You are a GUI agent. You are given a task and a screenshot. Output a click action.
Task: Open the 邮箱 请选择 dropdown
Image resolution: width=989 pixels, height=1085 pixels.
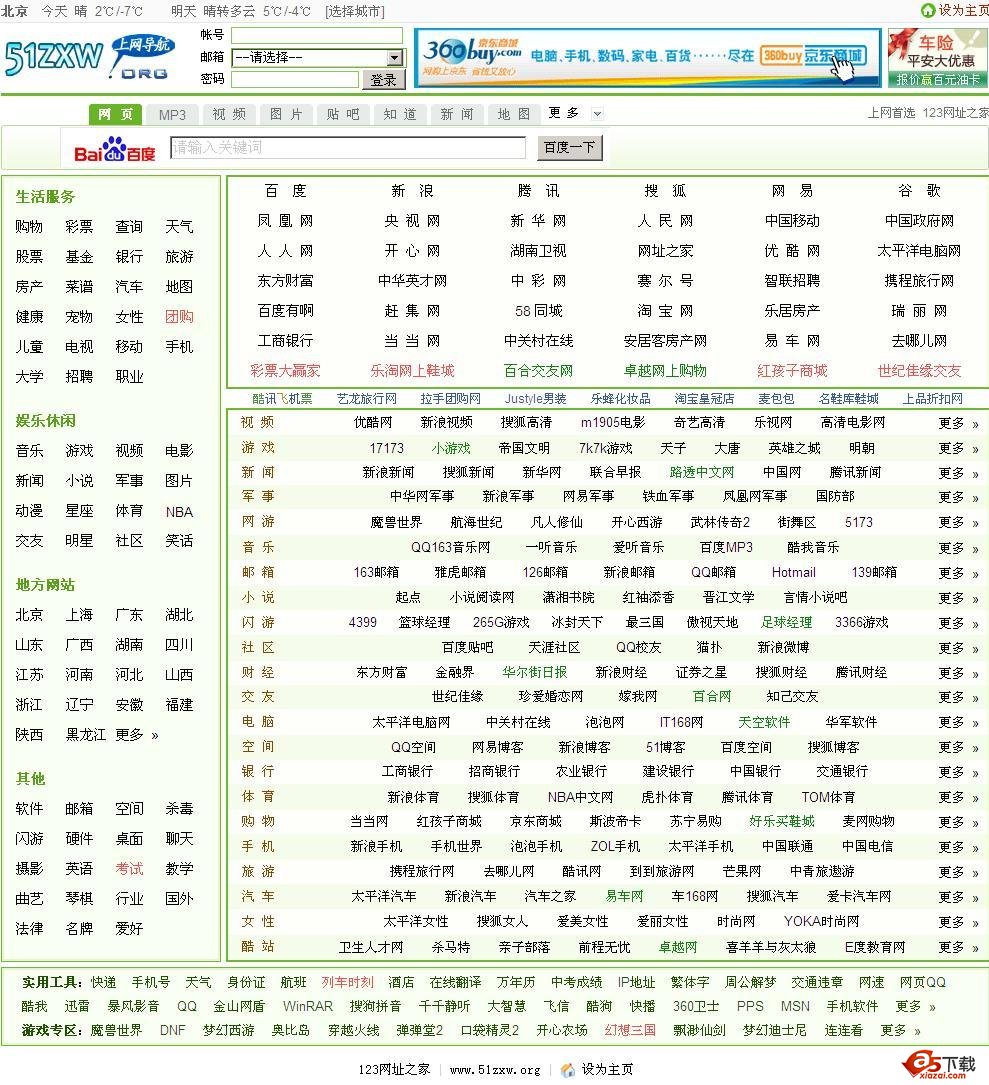318,57
